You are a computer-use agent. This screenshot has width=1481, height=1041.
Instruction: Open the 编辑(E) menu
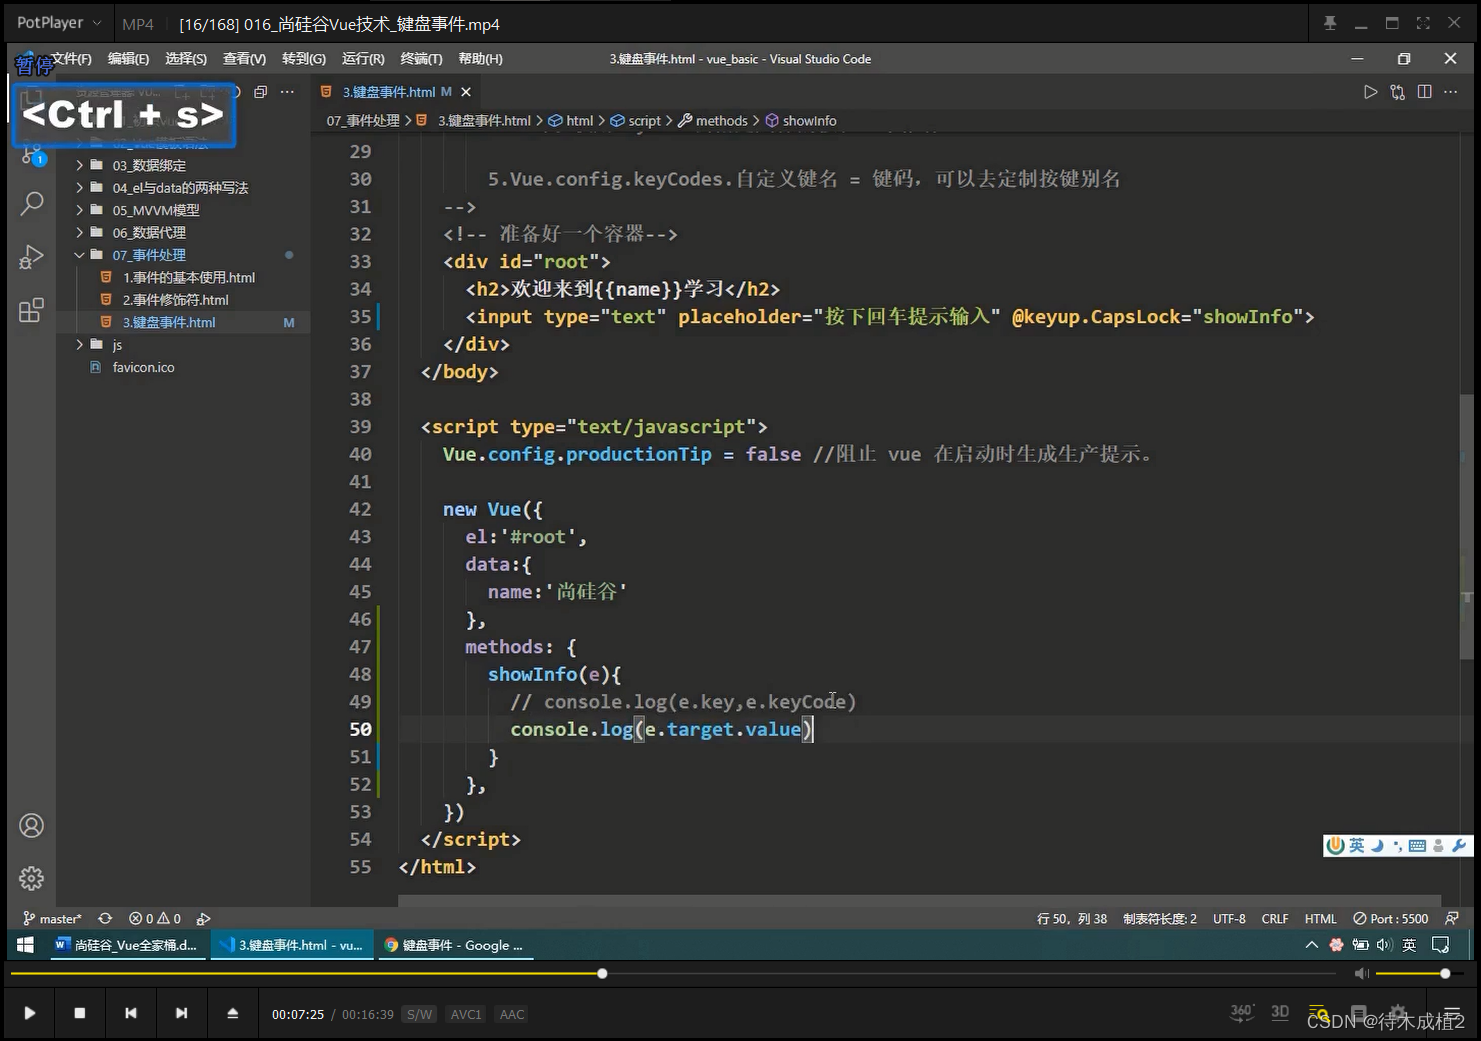coord(128,59)
